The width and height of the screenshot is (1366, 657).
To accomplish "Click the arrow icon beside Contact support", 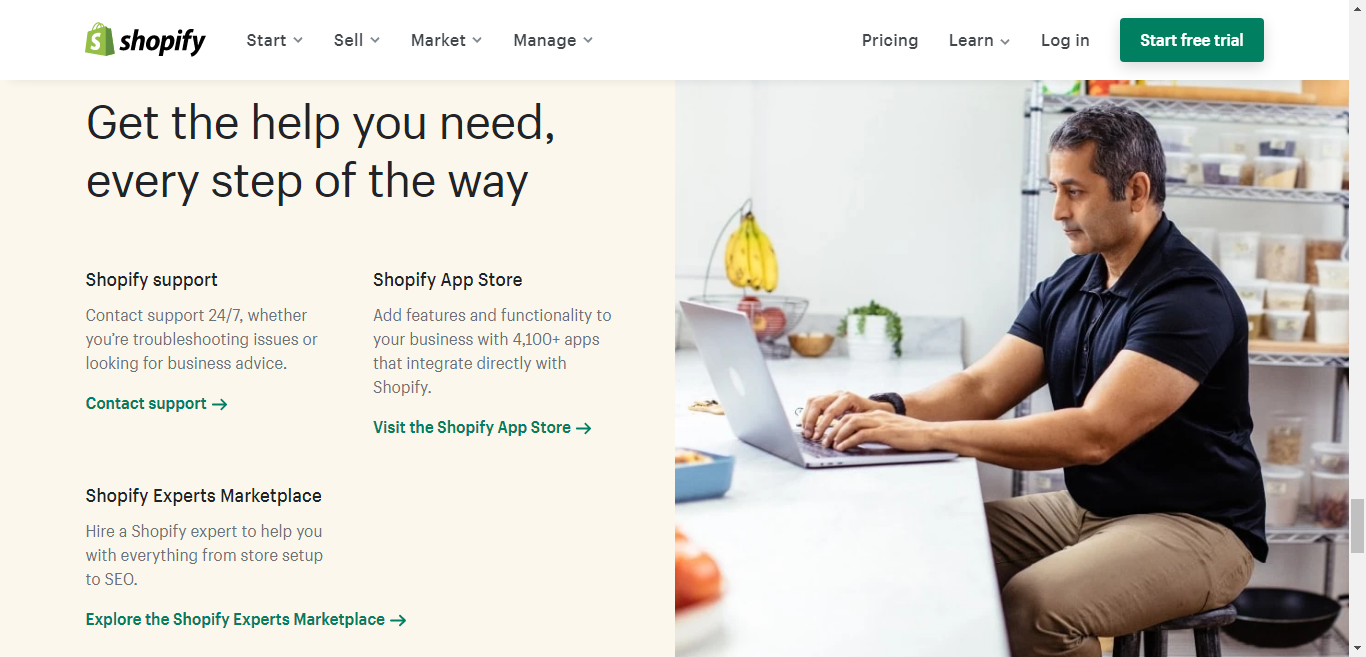I will [x=220, y=404].
